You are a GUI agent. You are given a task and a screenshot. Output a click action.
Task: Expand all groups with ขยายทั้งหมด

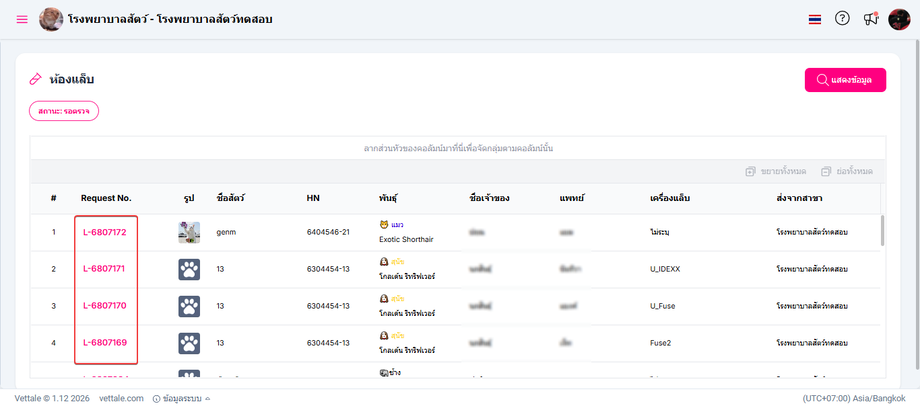776,171
